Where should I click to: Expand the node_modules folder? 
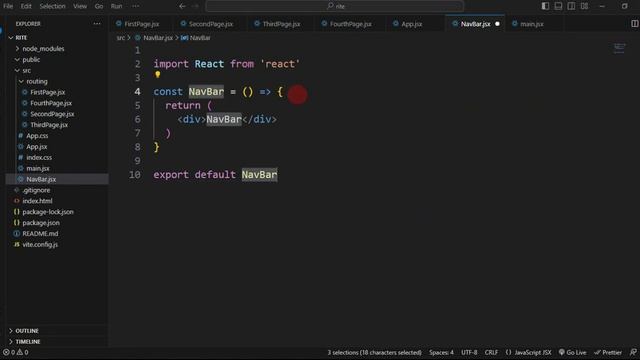tap(57, 49)
